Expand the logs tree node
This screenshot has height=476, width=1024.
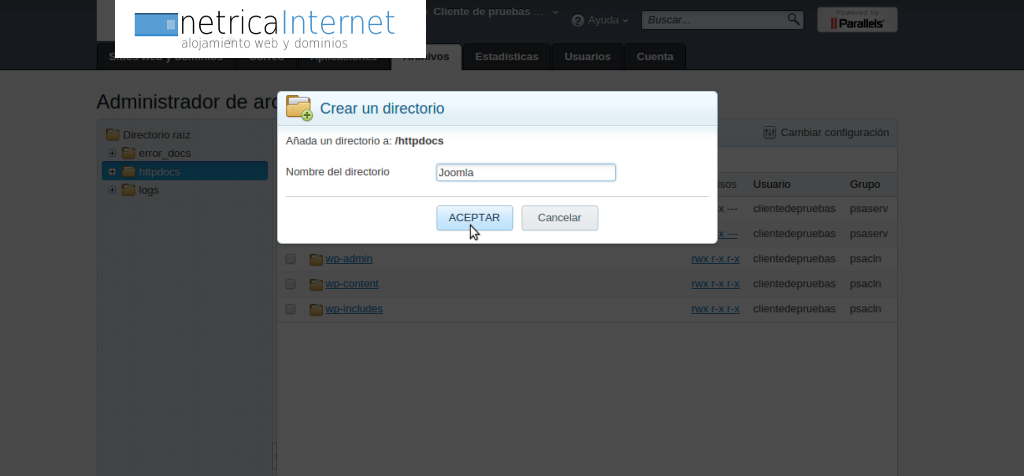pyautogui.click(x=113, y=190)
